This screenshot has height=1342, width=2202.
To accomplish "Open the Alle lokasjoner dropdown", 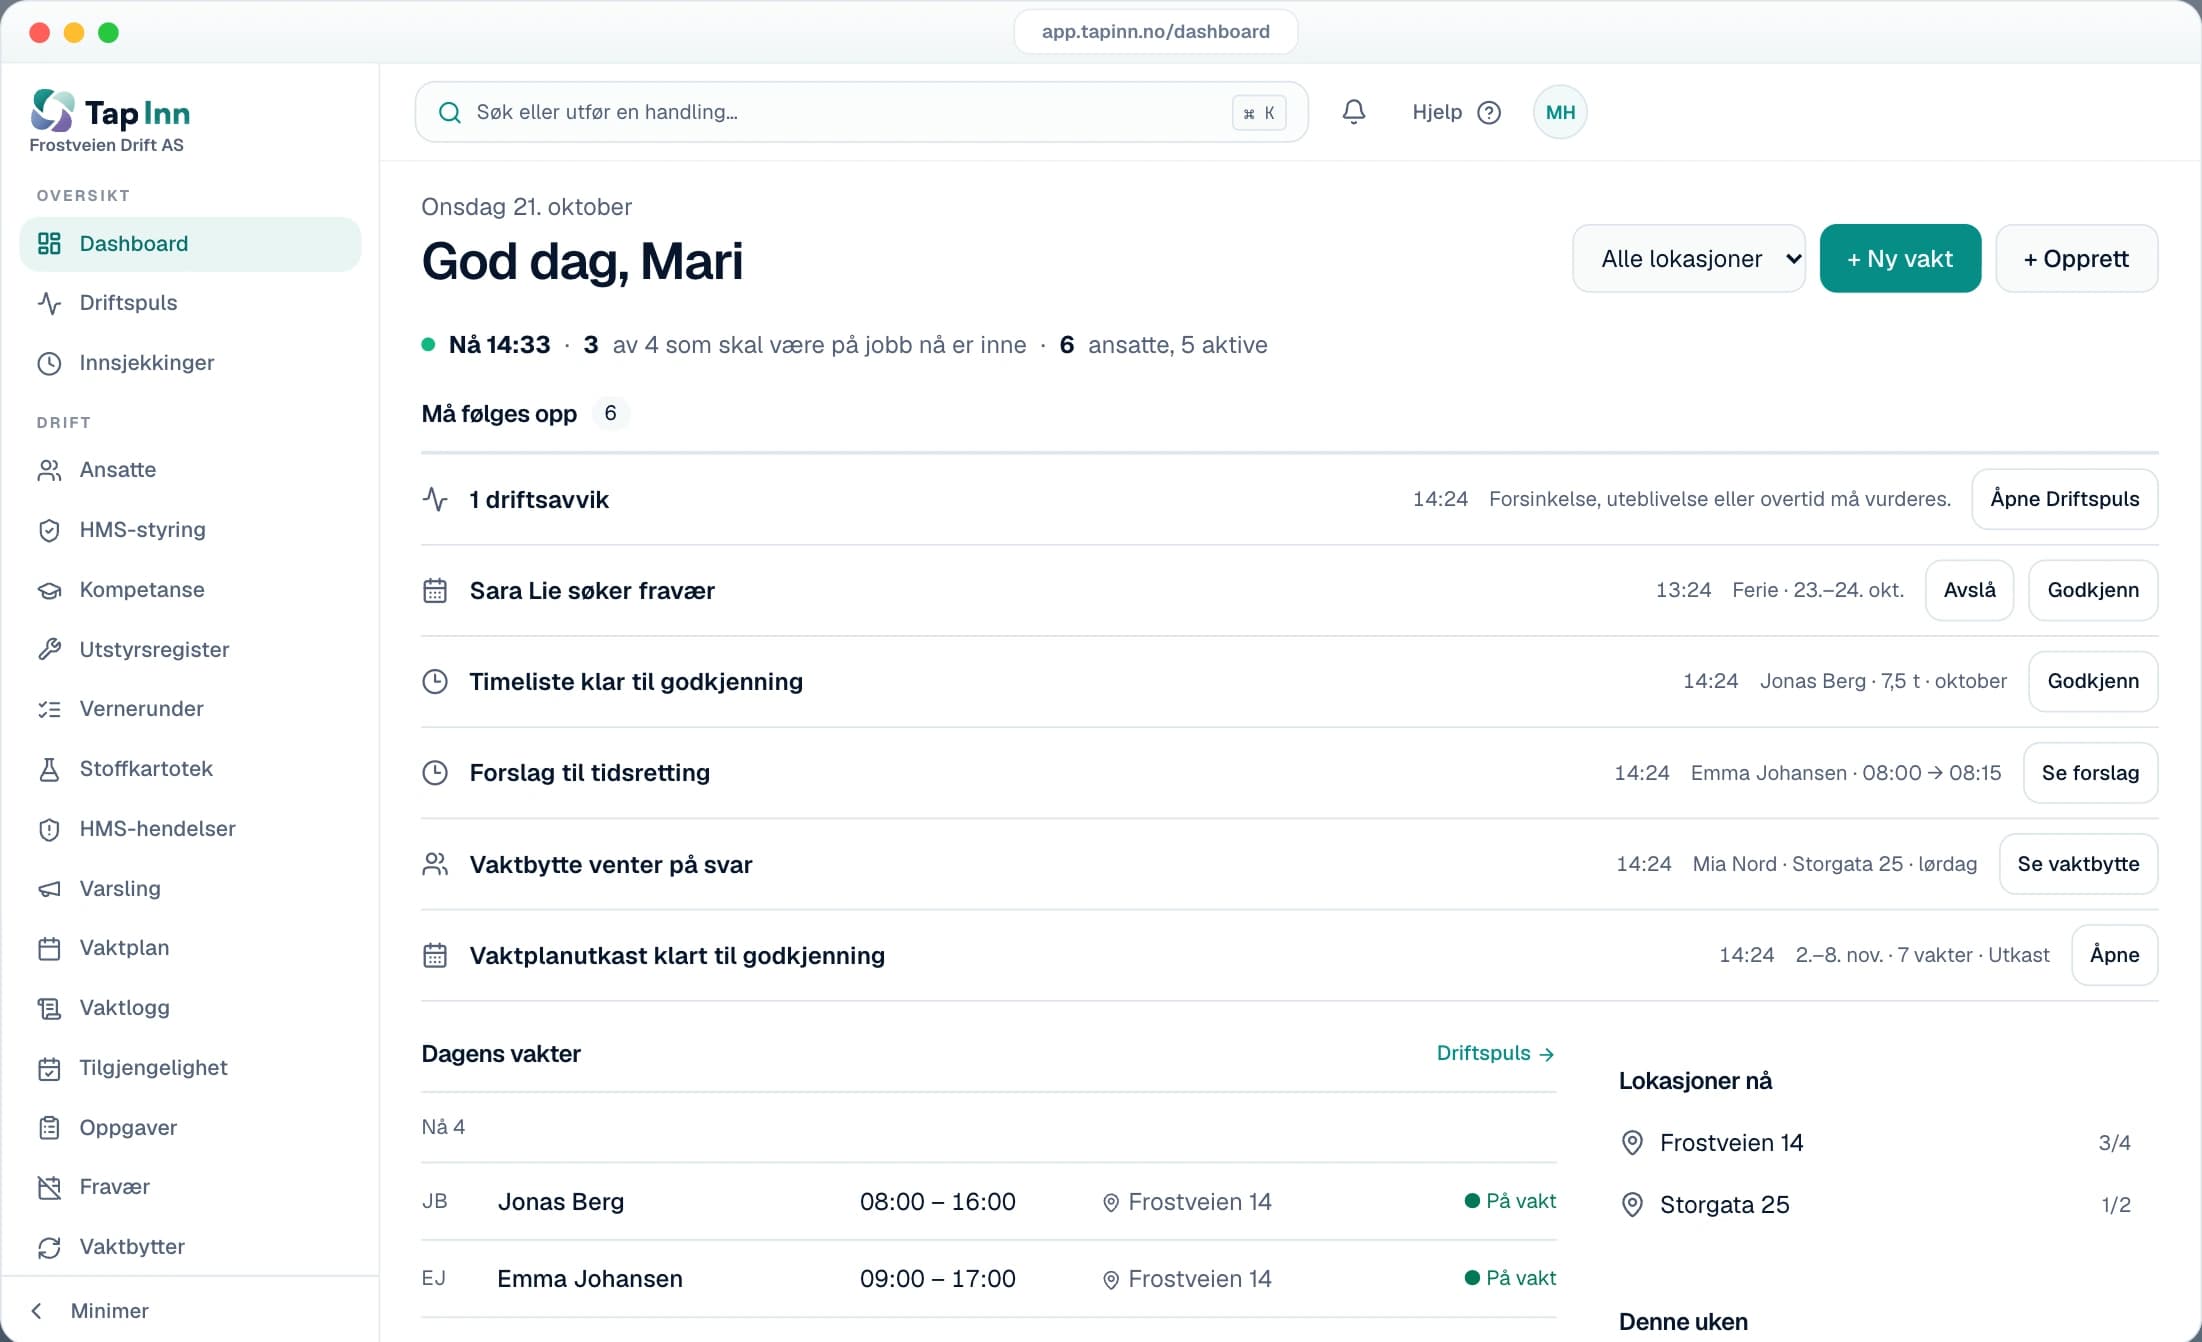I will coord(1689,259).
